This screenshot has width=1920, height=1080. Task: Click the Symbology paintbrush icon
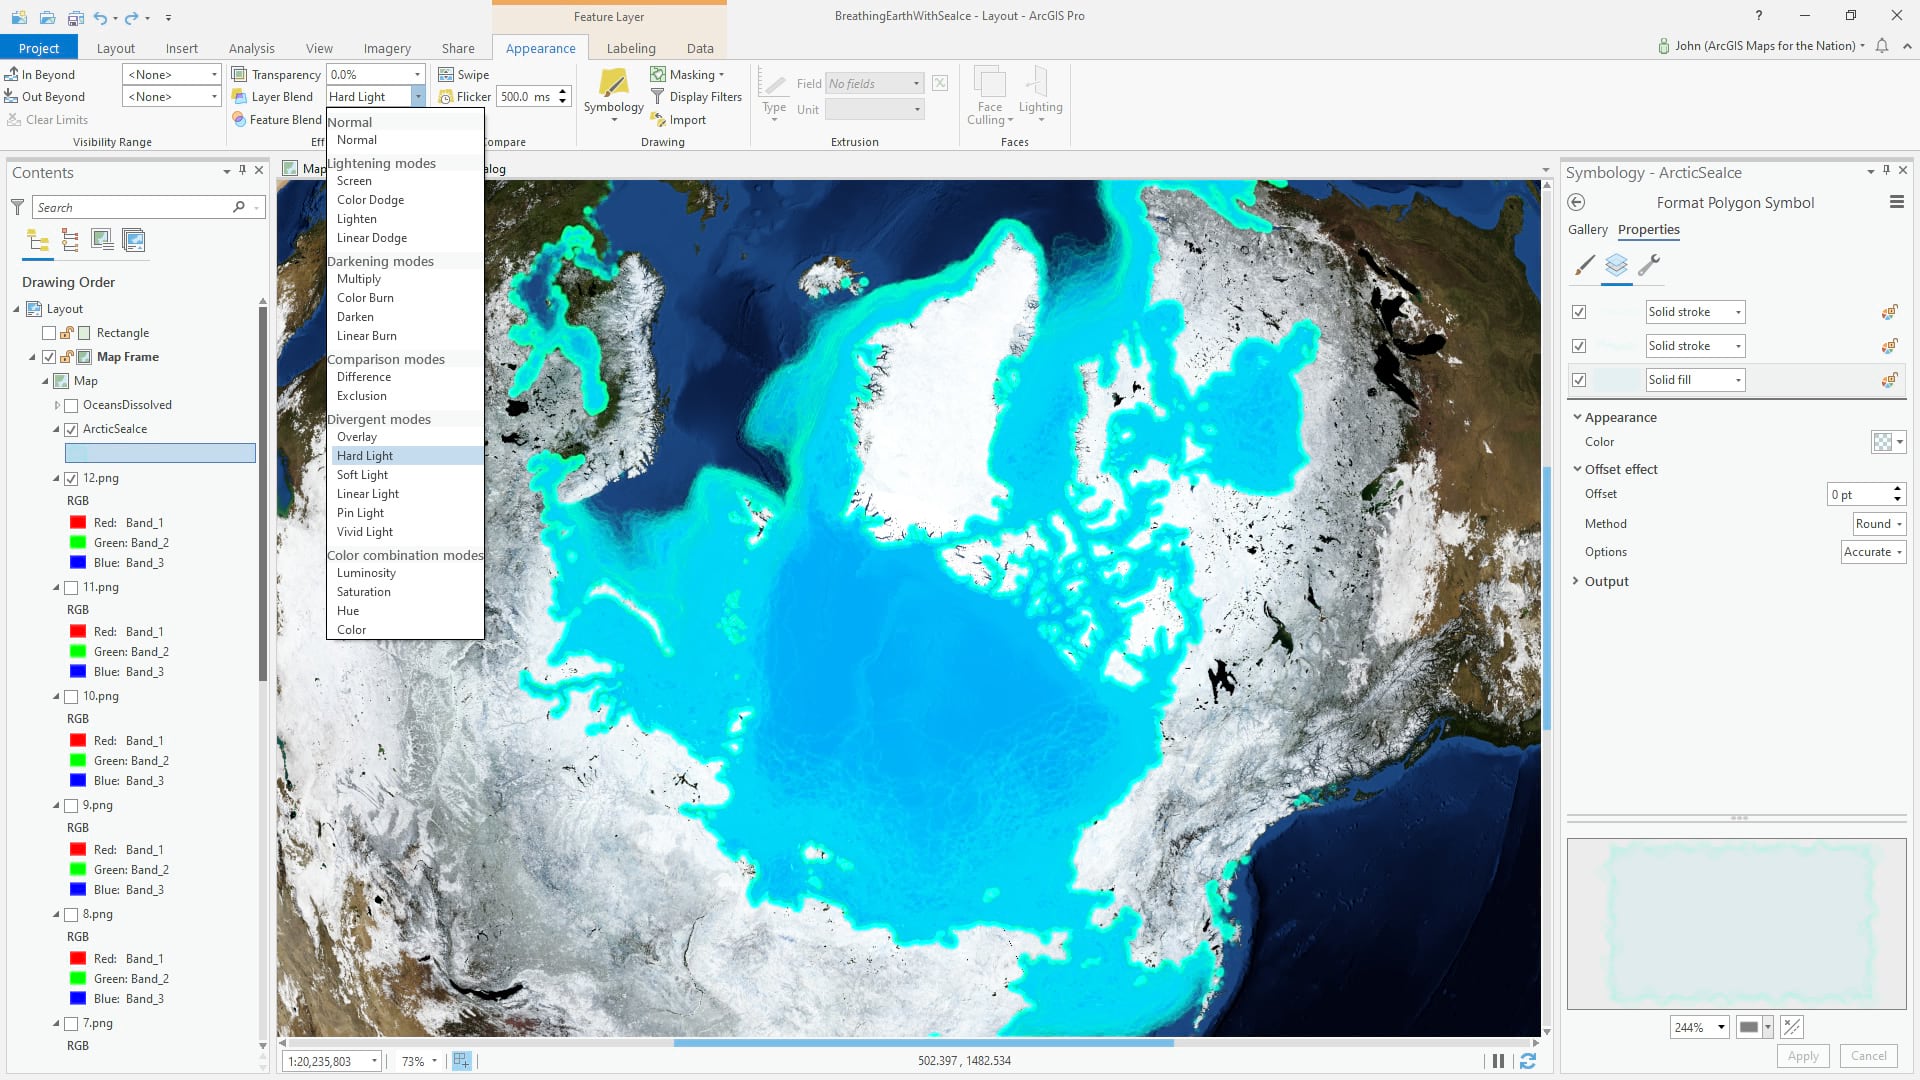coord(613,84)
